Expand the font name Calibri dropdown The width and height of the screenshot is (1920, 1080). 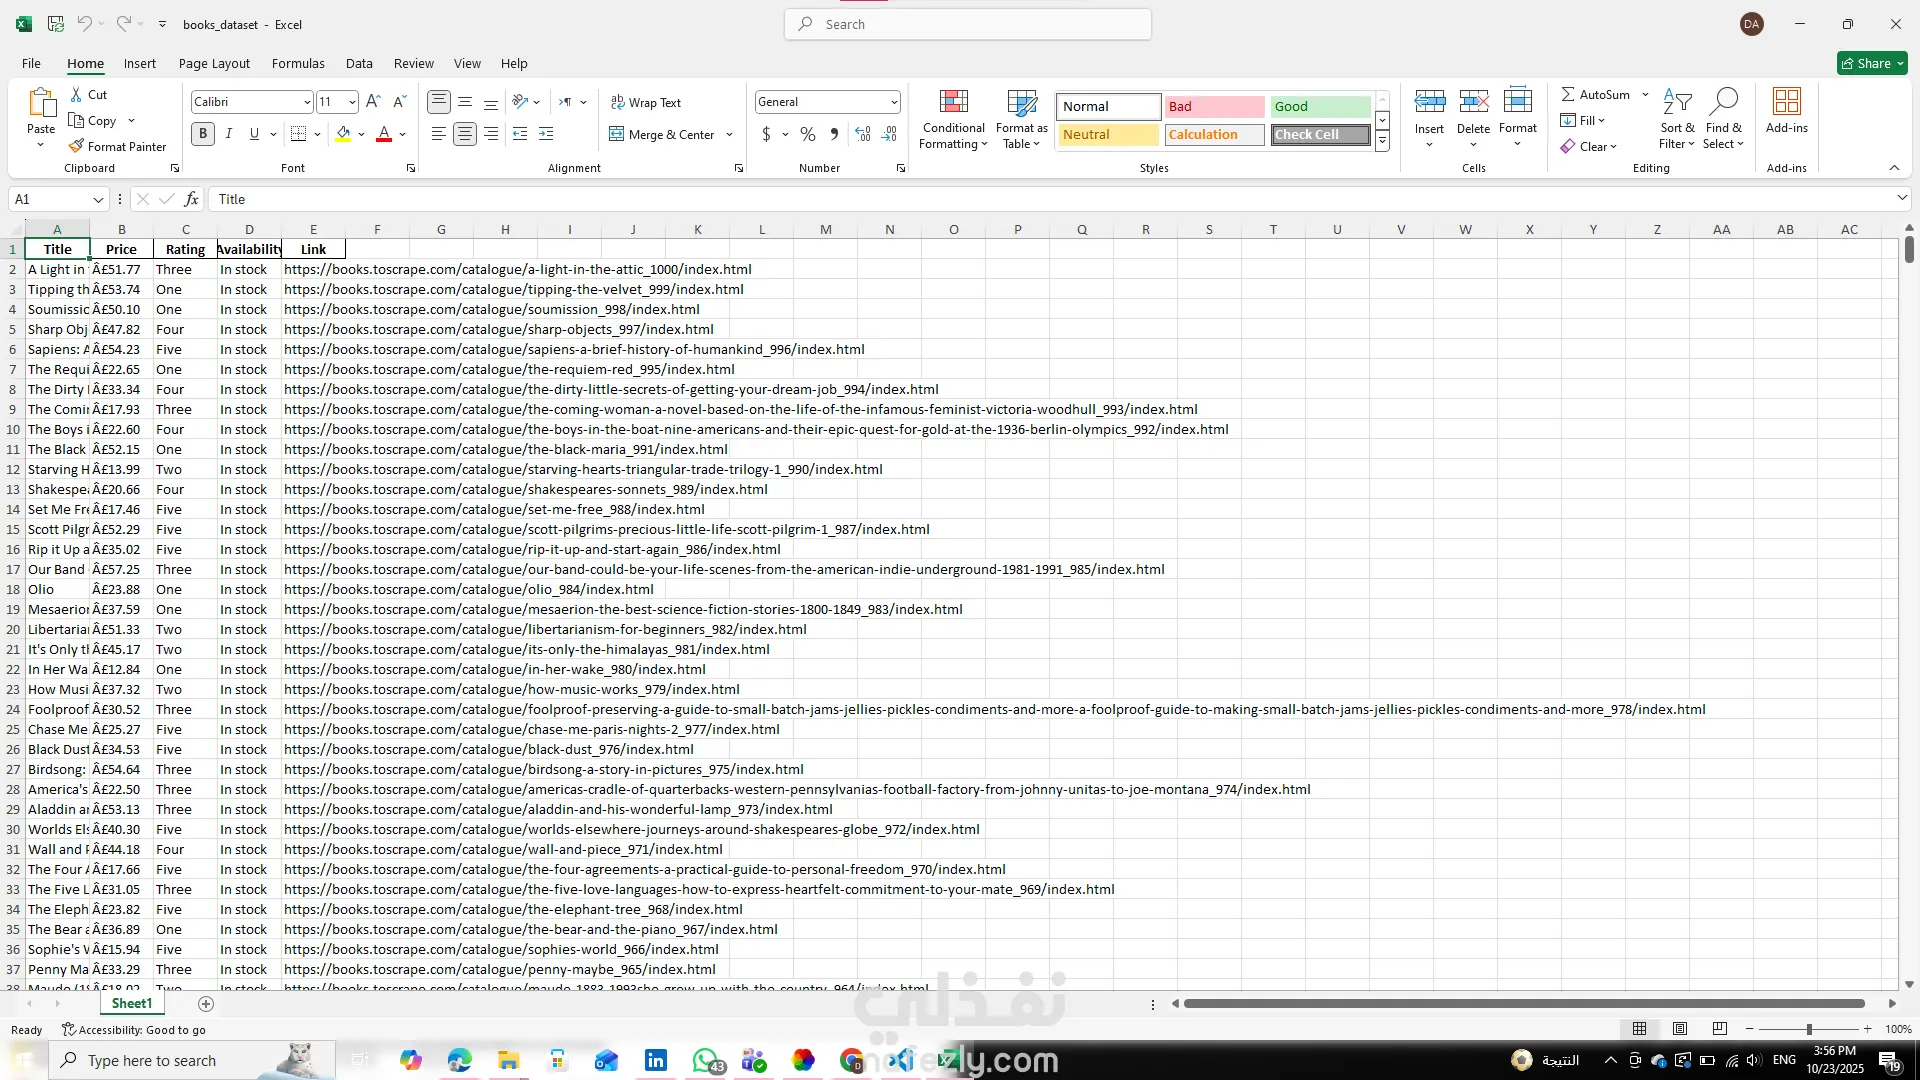pos(307,102)
